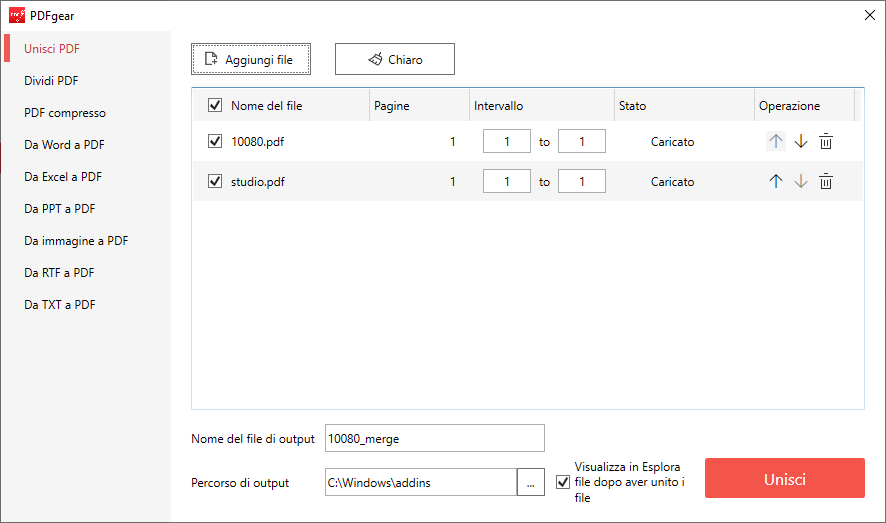
Task: Toggle the select-all 'Nome del file' checkbox
Action: pos(215,105)
